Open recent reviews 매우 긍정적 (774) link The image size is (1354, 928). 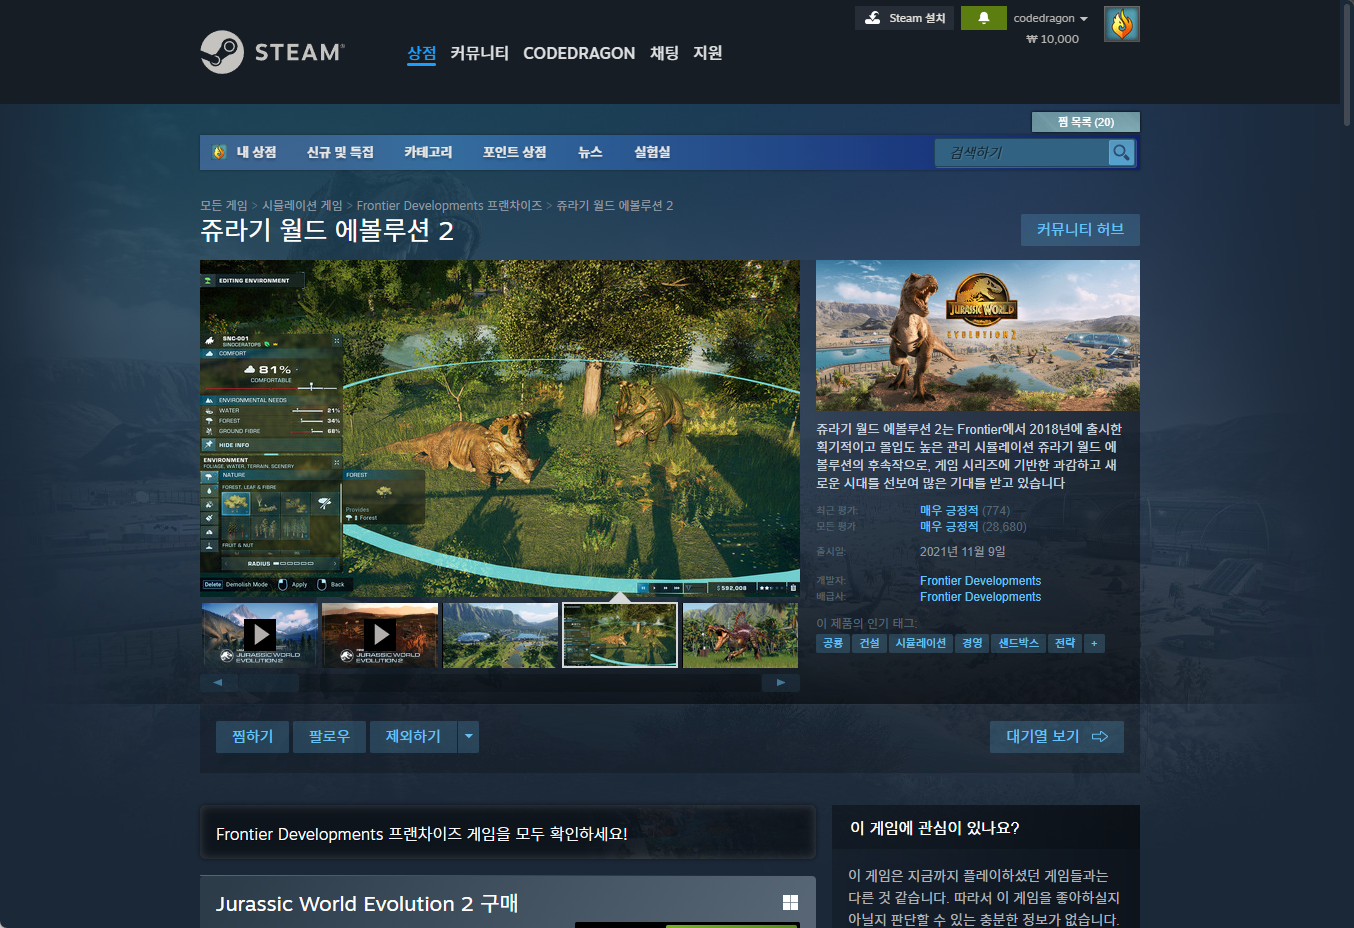point(965,510)
